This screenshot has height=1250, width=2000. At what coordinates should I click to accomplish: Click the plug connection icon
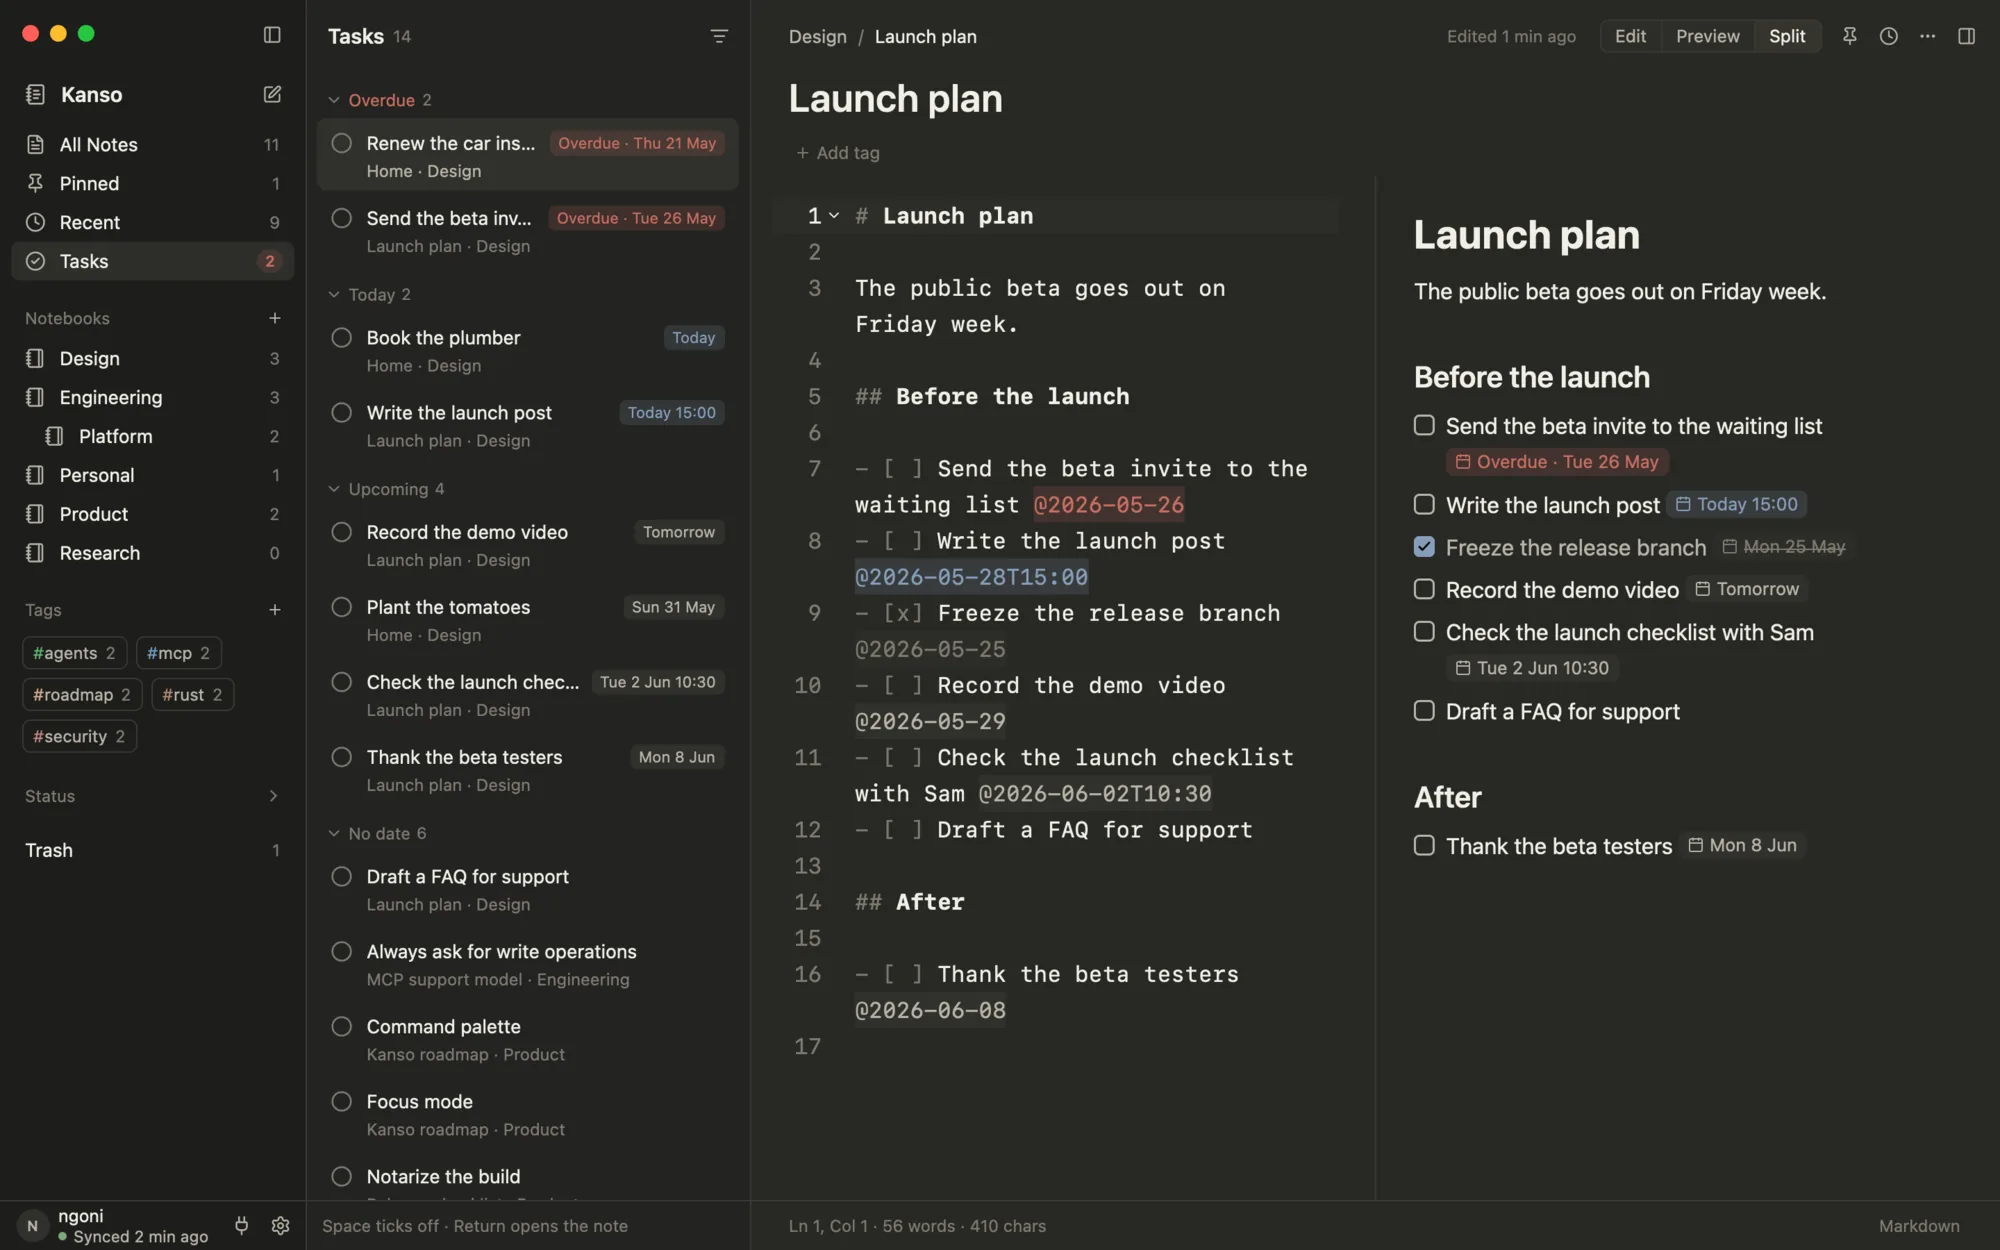pyautogui.click(x=241, y=1226)
